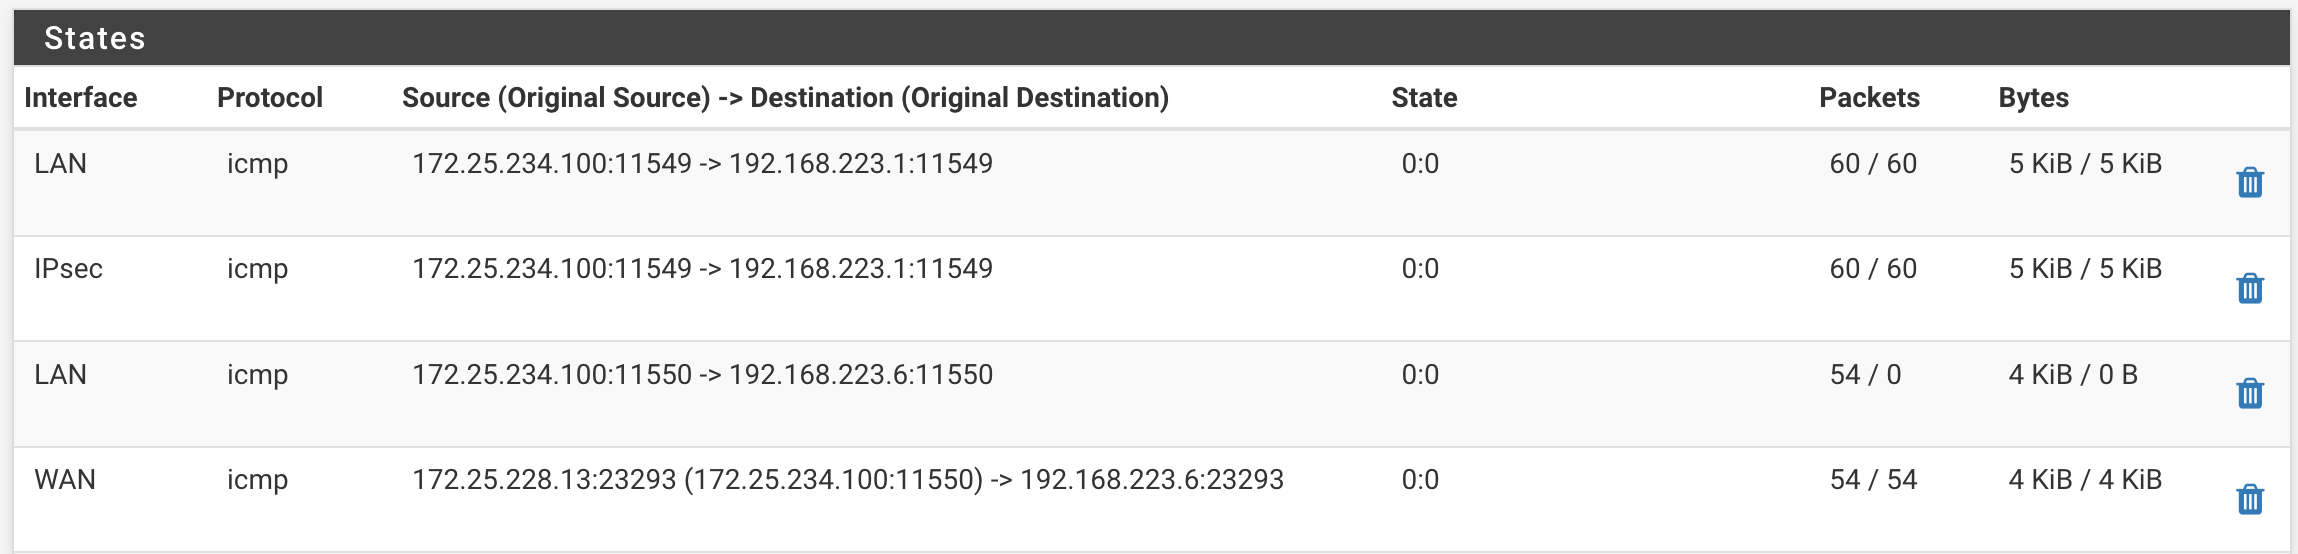This screenshot has width=2298, height=554.
Task: Click the Source -> Destination column header
Action: (785, 98)
